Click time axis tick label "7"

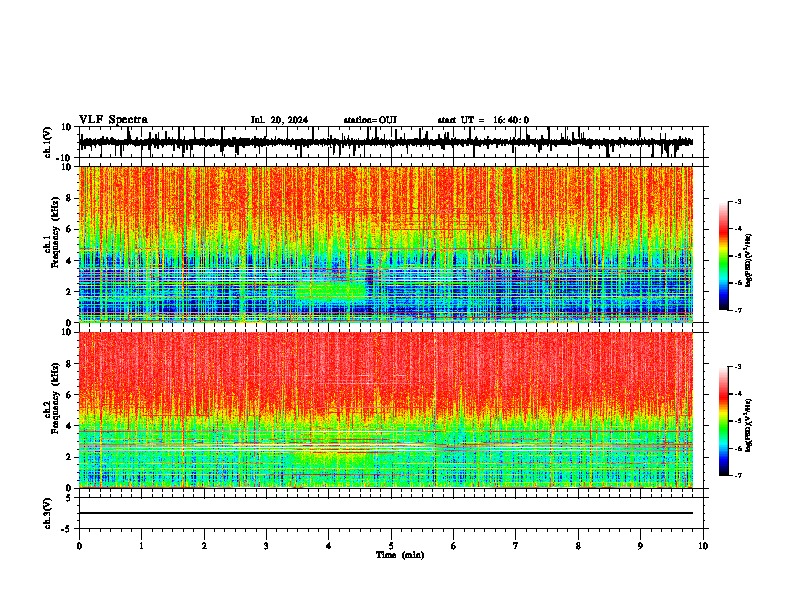pos(516,546)
